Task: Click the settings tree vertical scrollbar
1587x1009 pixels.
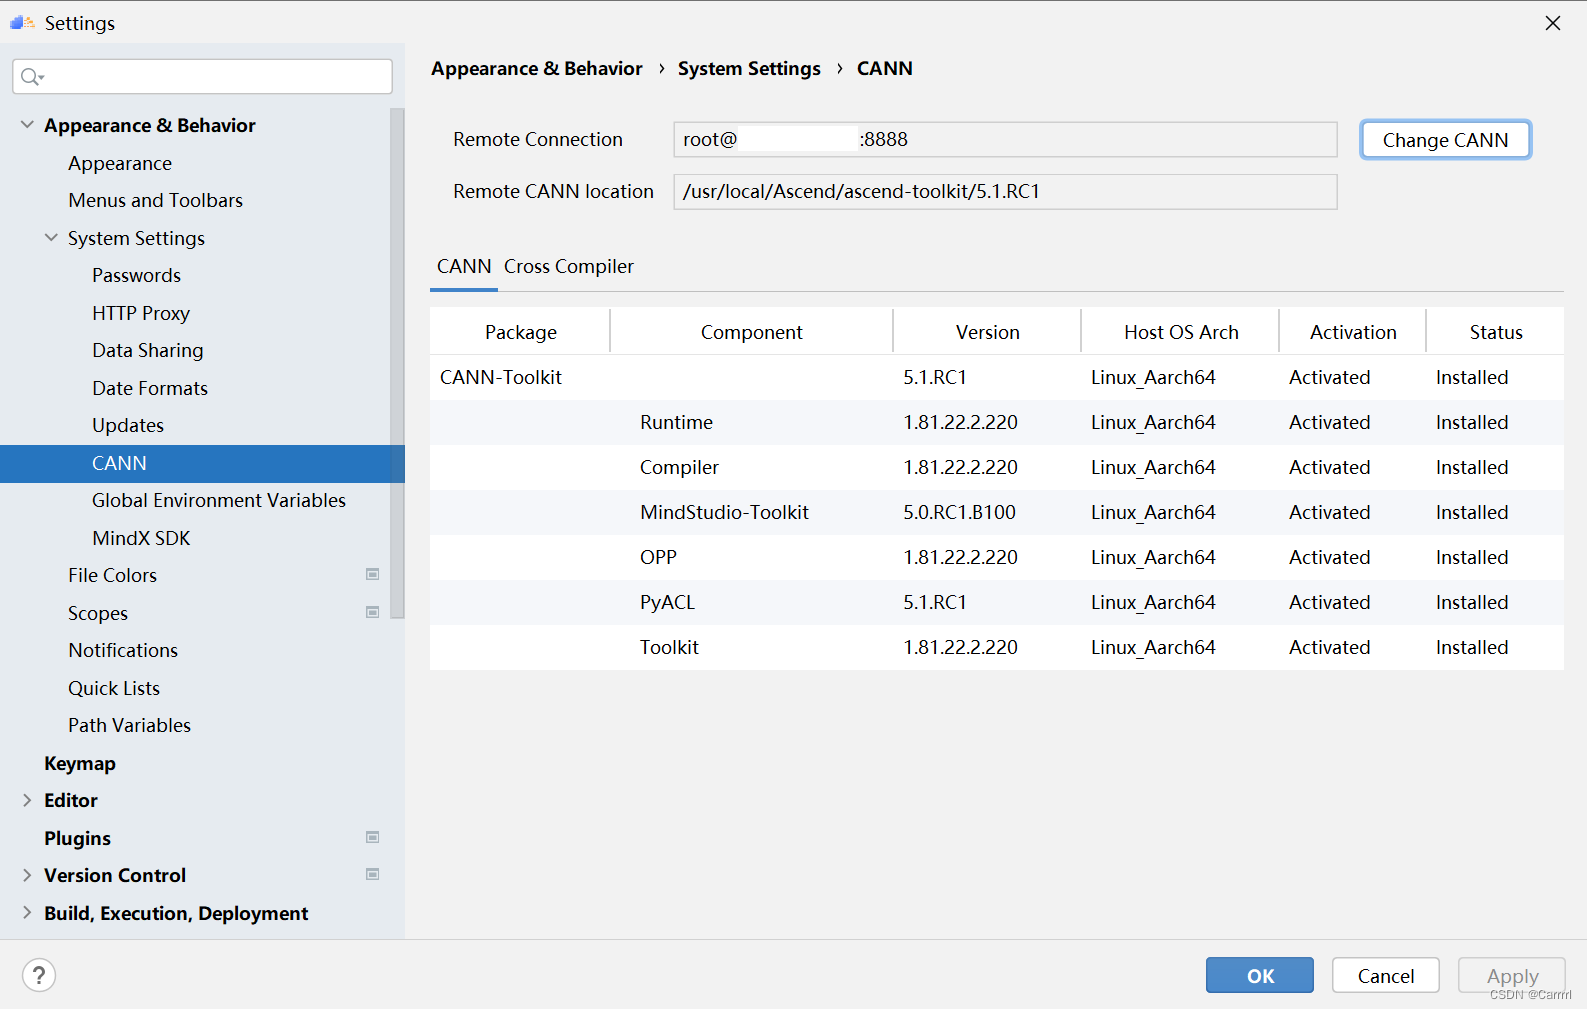Action: [397, 364]
